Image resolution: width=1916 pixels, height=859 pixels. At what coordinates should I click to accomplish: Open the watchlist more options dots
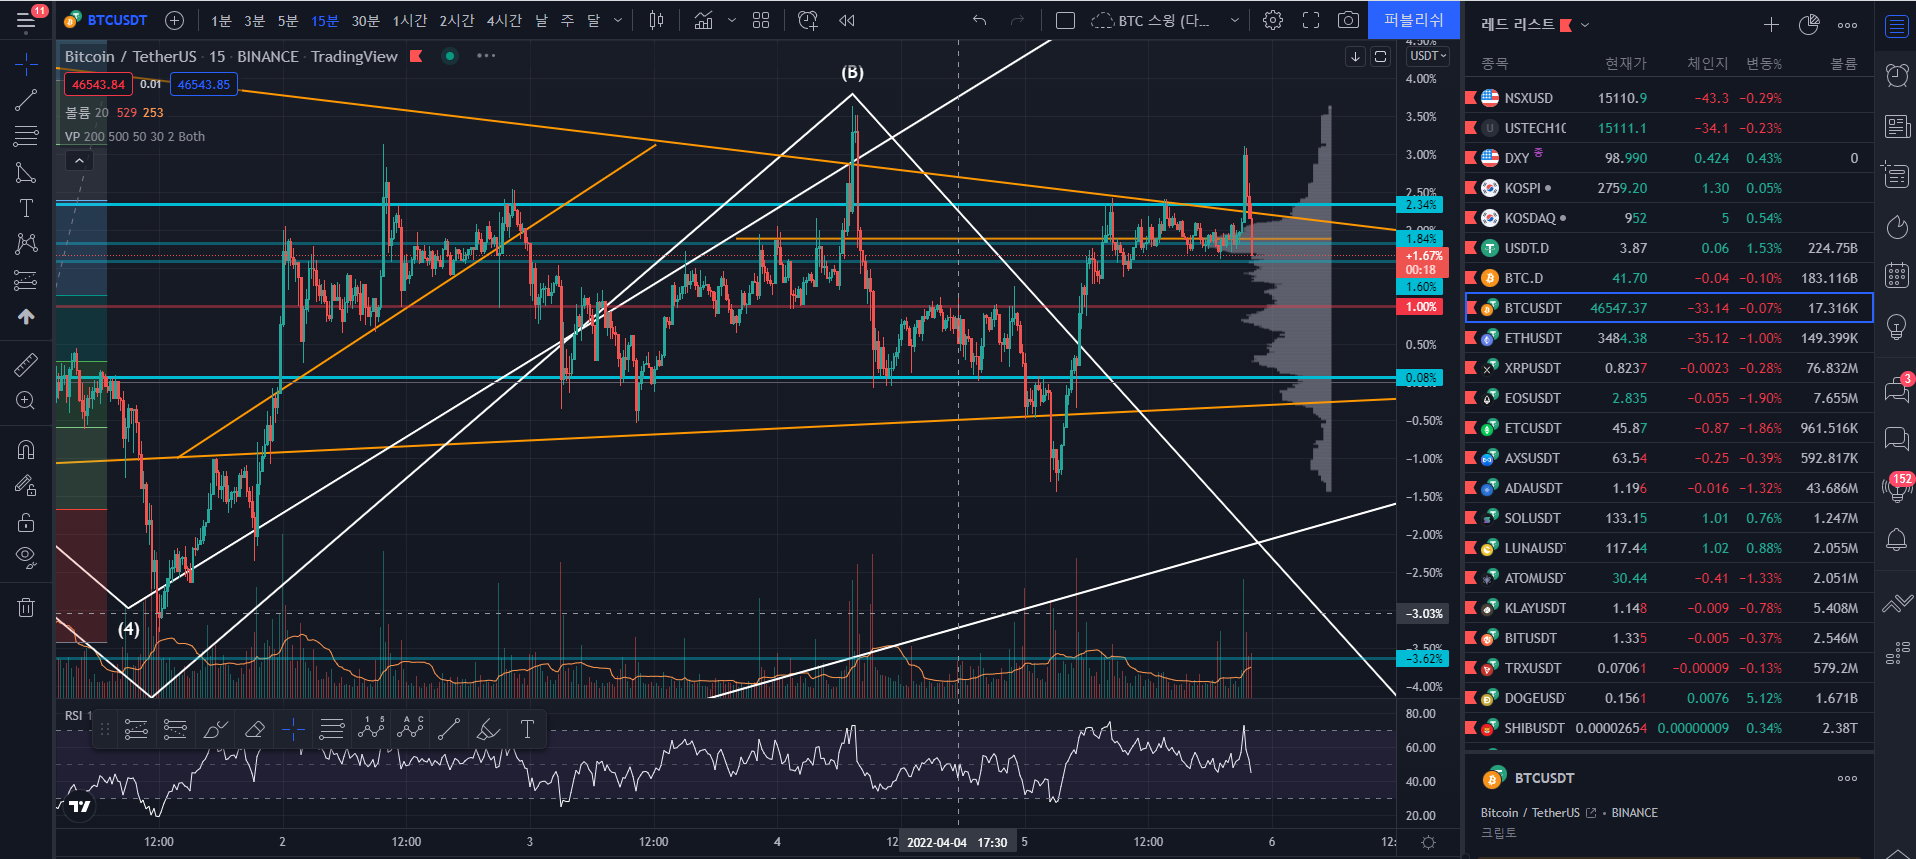[x=1847, y=25]
